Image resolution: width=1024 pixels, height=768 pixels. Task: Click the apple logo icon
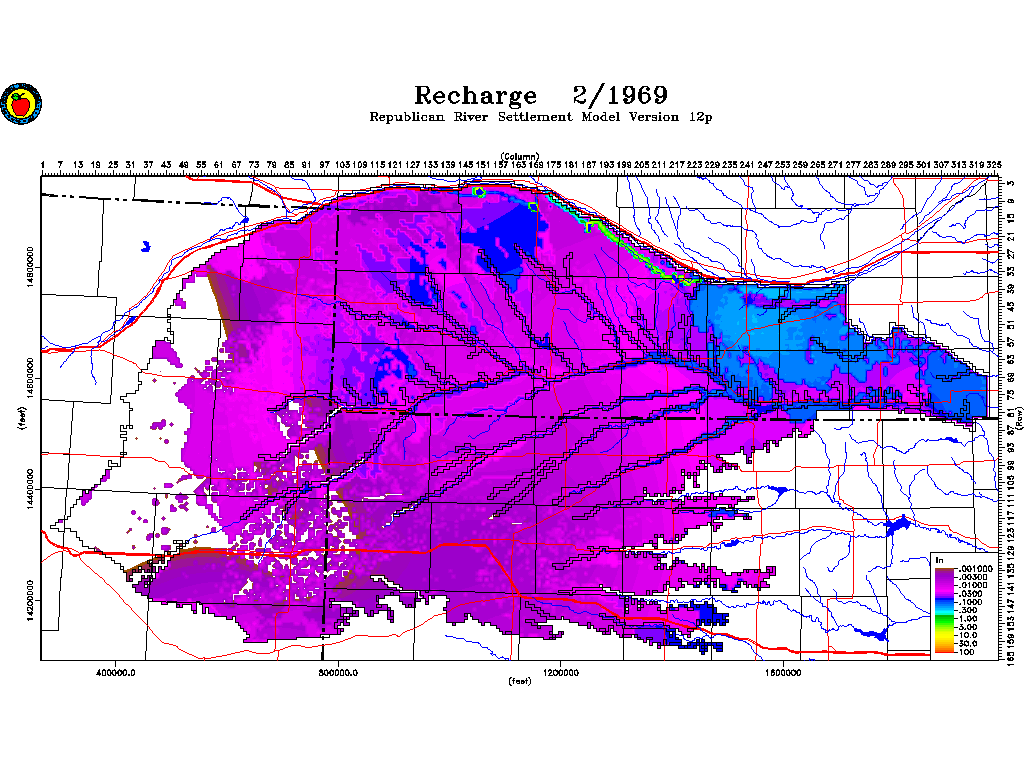pos(21,103)
